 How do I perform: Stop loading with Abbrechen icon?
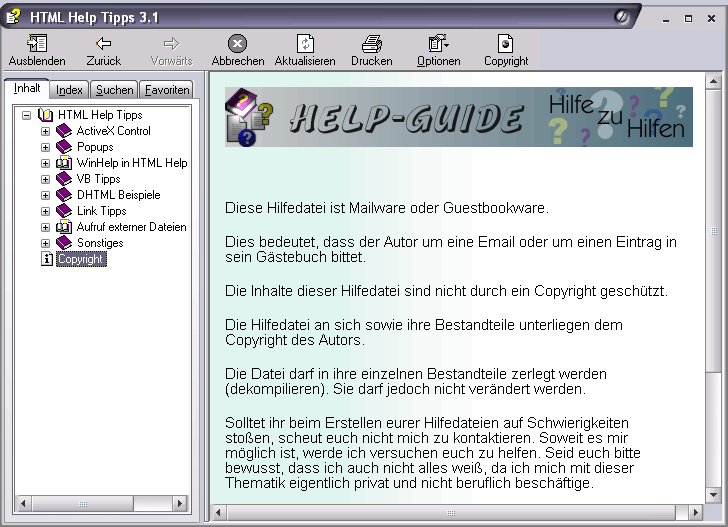pos(237,44)
